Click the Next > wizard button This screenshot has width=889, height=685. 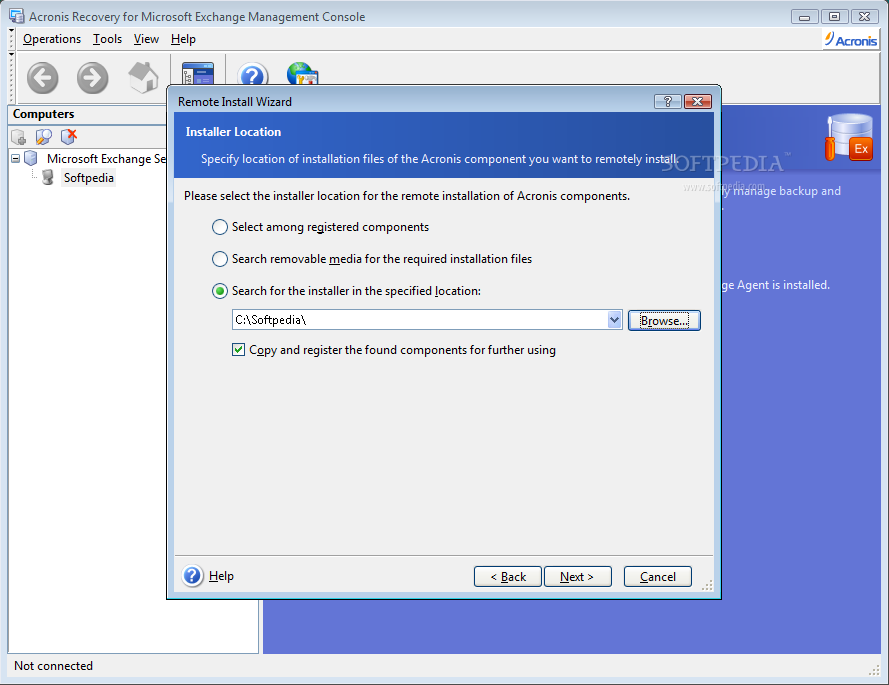(577, 577)
